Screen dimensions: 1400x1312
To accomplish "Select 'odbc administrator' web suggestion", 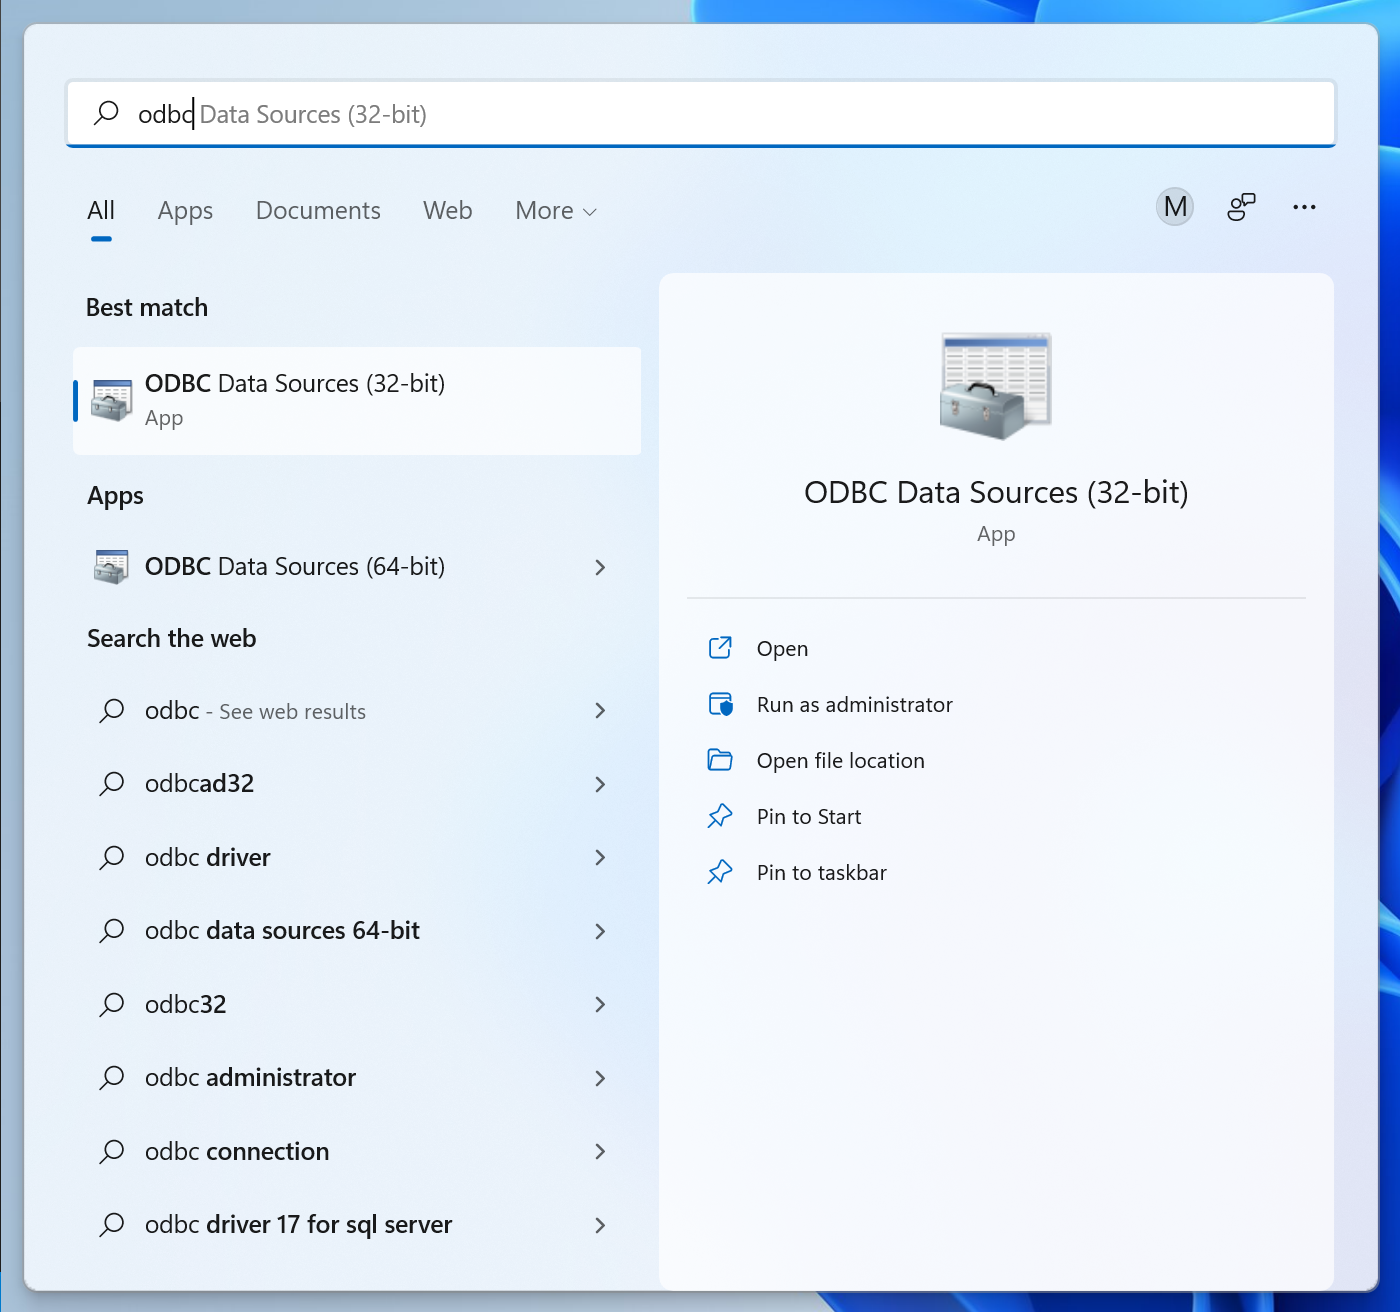I will click(357, 1078).
